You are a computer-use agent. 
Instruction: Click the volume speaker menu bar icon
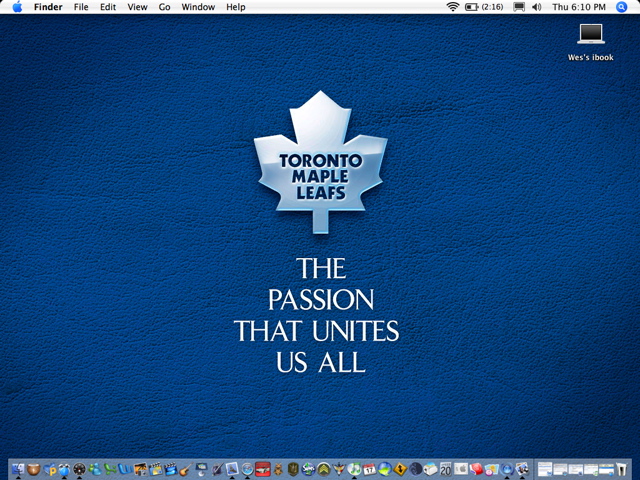coord(537,7)
